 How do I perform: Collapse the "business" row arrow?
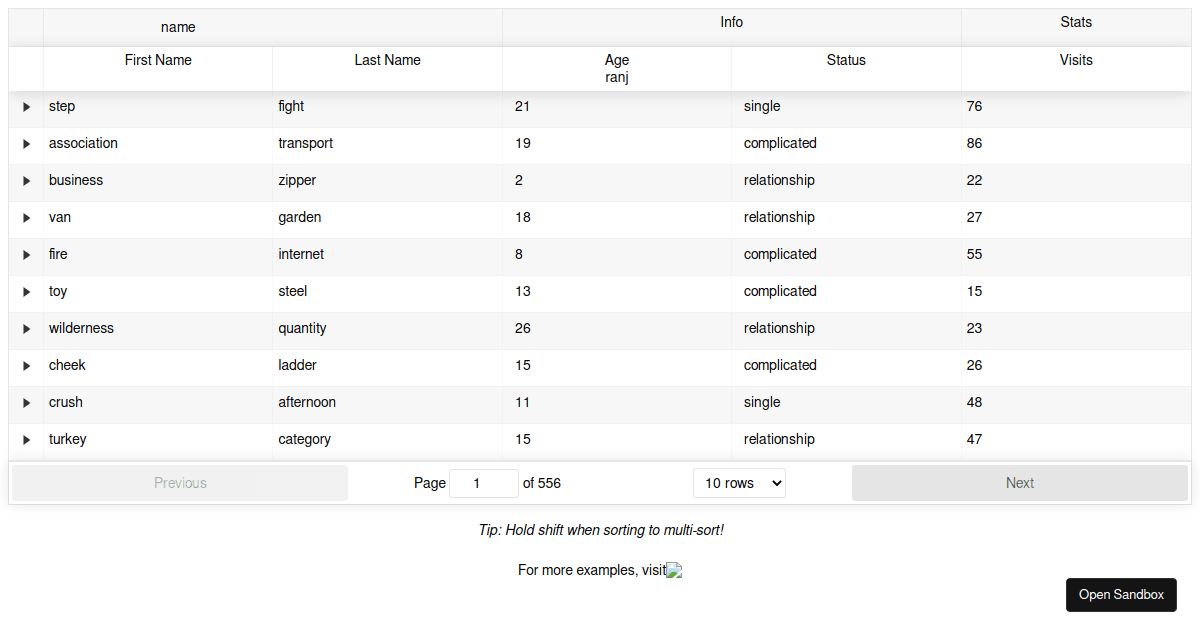tap(26, 180)
